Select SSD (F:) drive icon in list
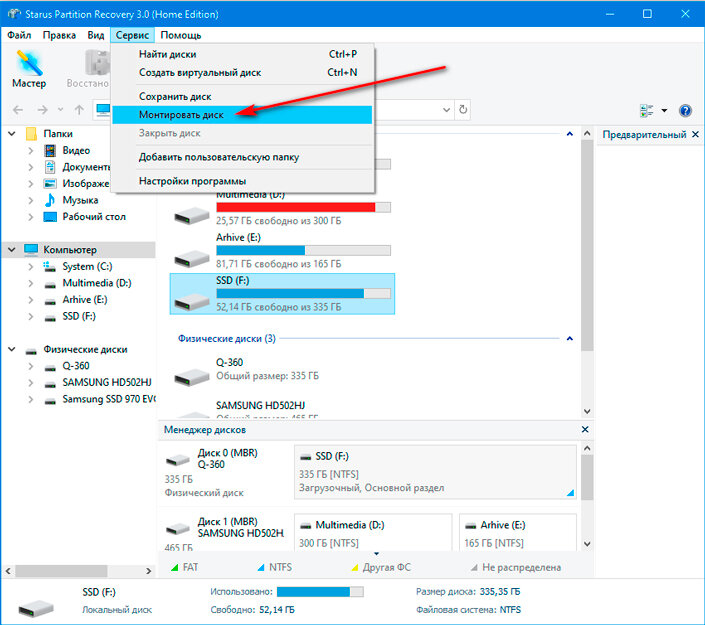The height and width of the screenshot is (625, 705). [x=192, y=301]
